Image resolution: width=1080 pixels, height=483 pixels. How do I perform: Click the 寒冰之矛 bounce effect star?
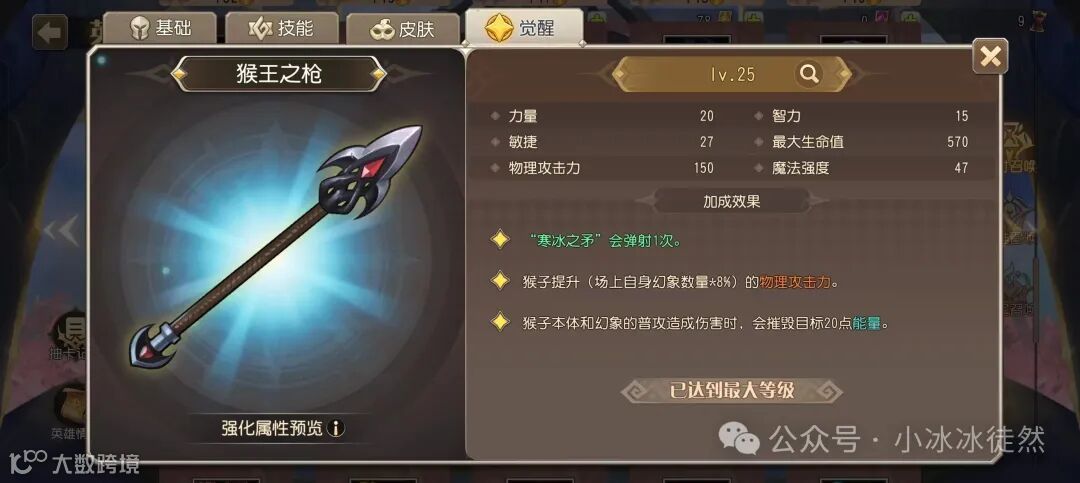pyautogui.click(x=499, y=240)
